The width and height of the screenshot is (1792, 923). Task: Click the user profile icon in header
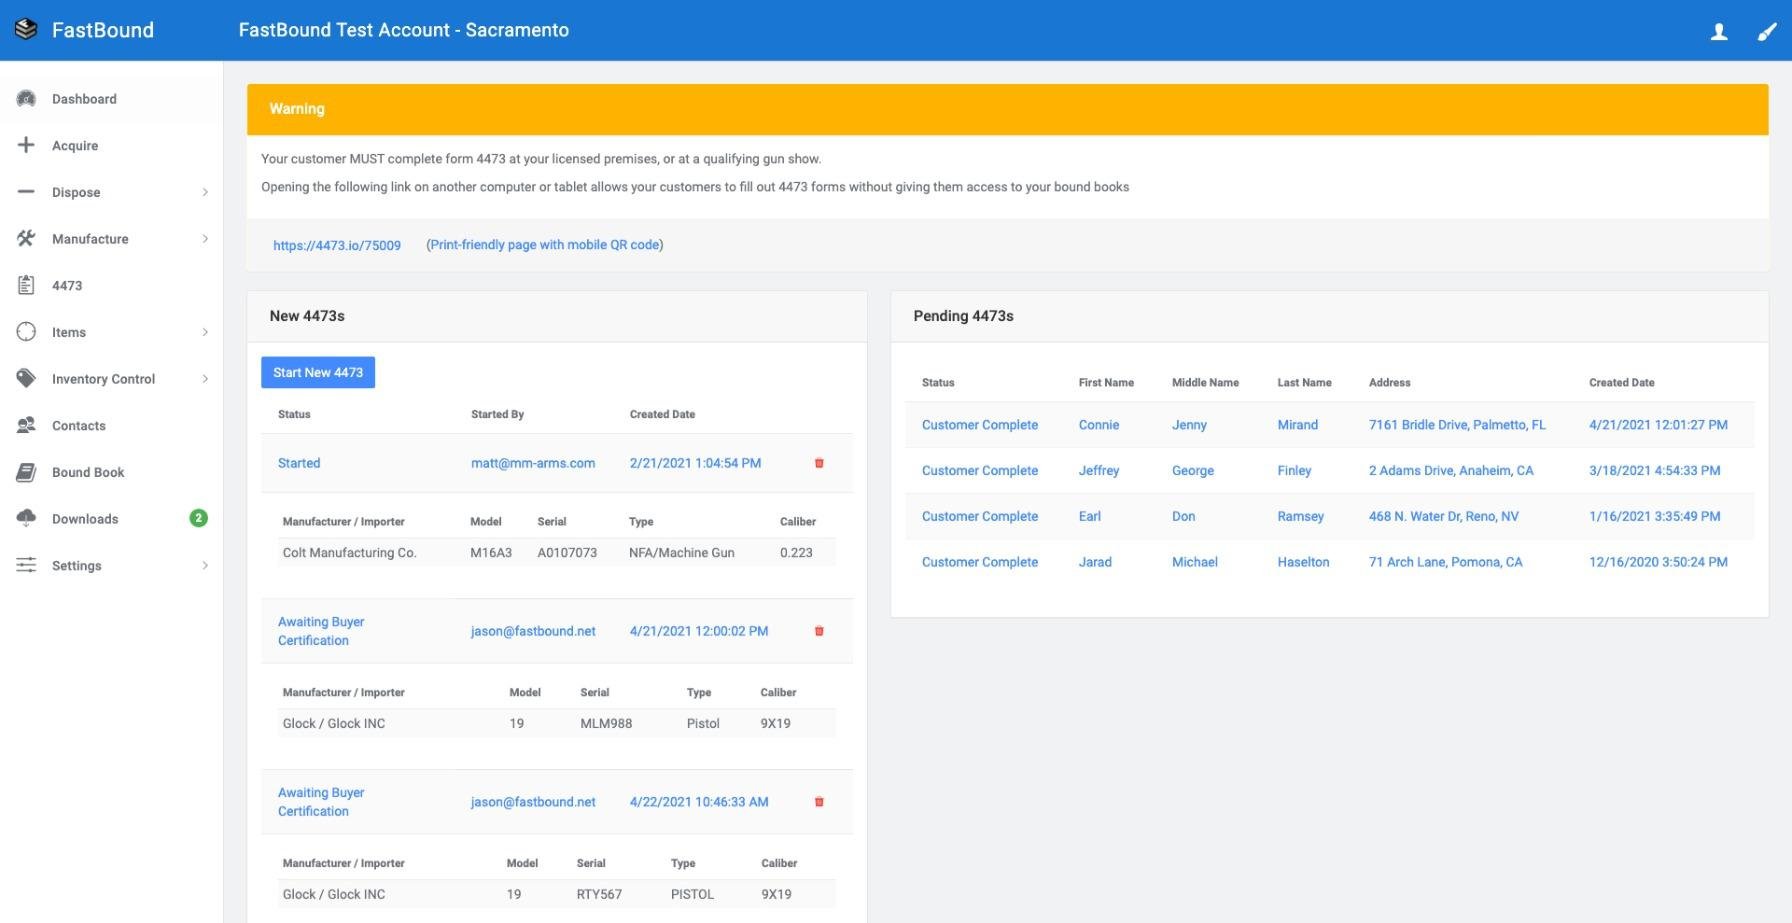click(x=1718, y=31)
